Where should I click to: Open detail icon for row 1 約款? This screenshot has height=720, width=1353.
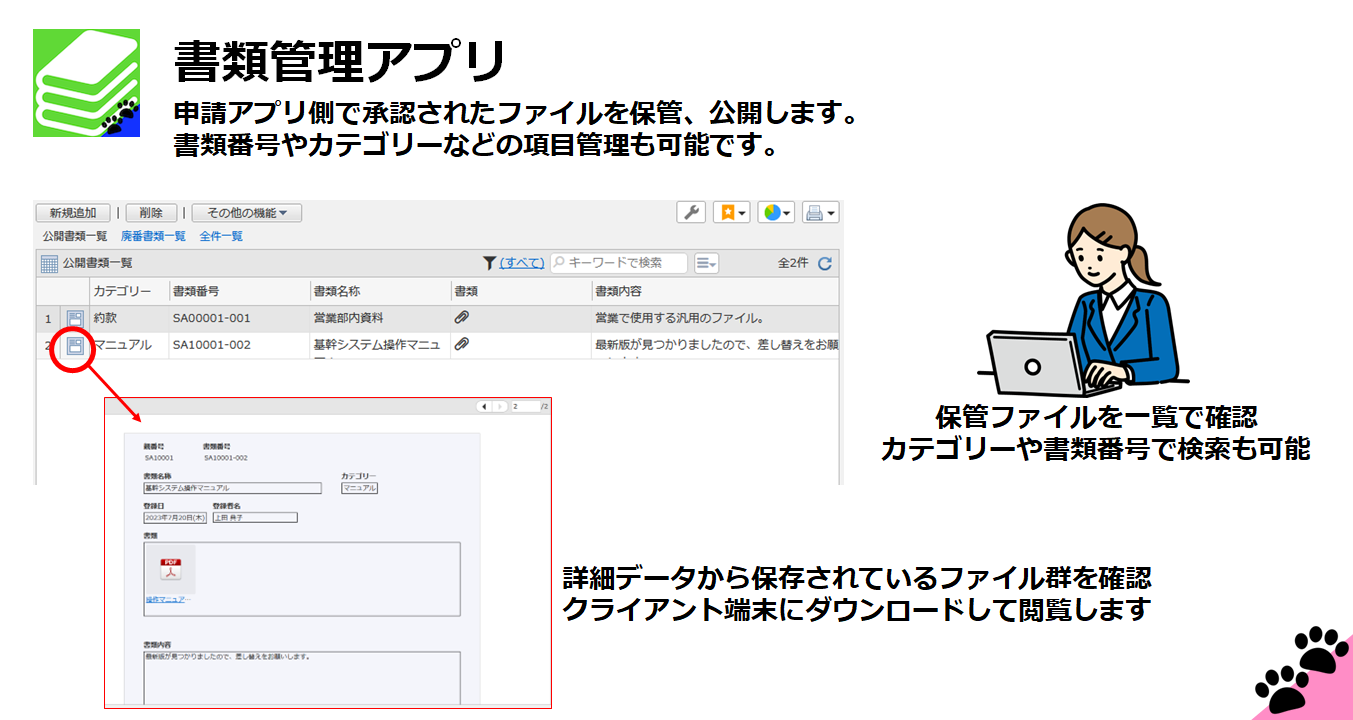click(74, 319)
